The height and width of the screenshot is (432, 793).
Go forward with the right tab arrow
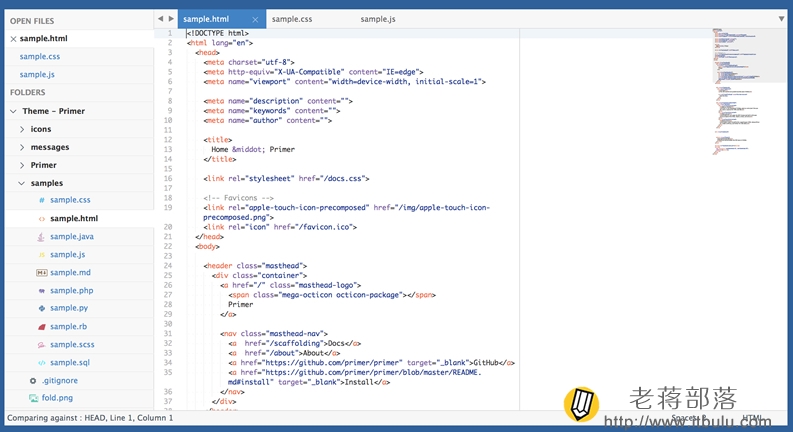tap(171, 19)
